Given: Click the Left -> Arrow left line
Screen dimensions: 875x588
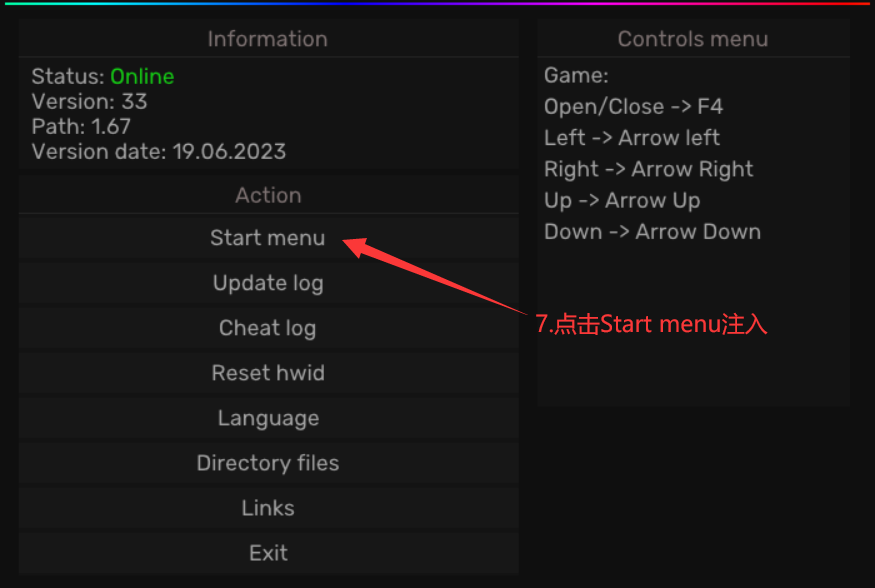Looking at the screenshot, I should [x=632, y=138].
